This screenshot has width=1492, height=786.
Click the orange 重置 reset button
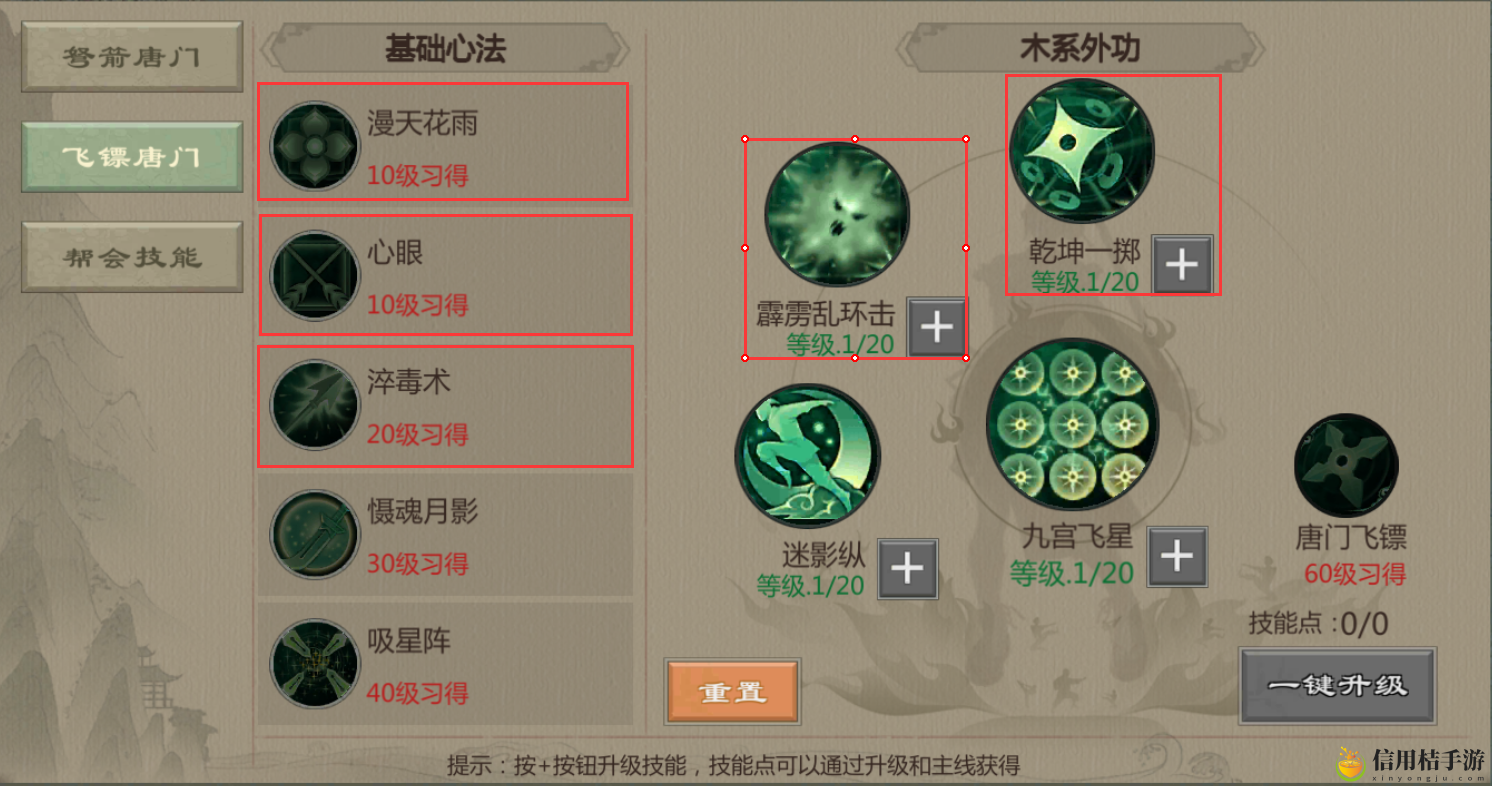tap(733, 691)
